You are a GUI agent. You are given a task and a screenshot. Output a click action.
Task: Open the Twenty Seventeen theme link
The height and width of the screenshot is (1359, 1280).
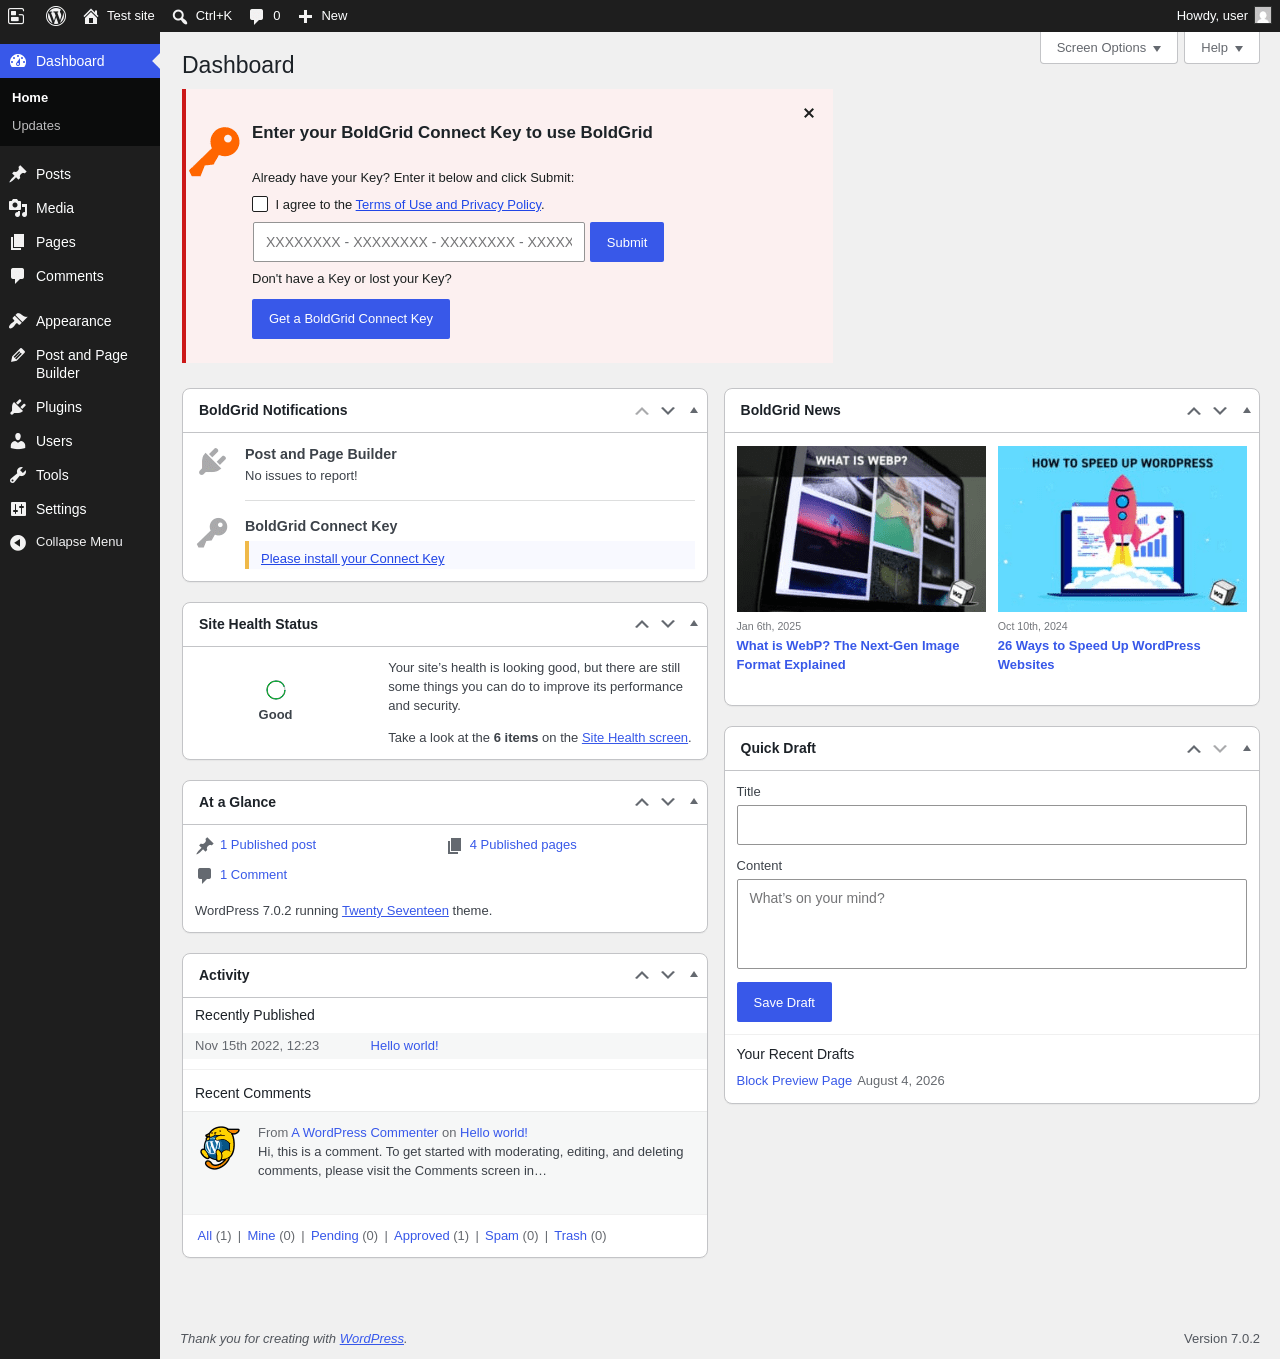point(395,911)
